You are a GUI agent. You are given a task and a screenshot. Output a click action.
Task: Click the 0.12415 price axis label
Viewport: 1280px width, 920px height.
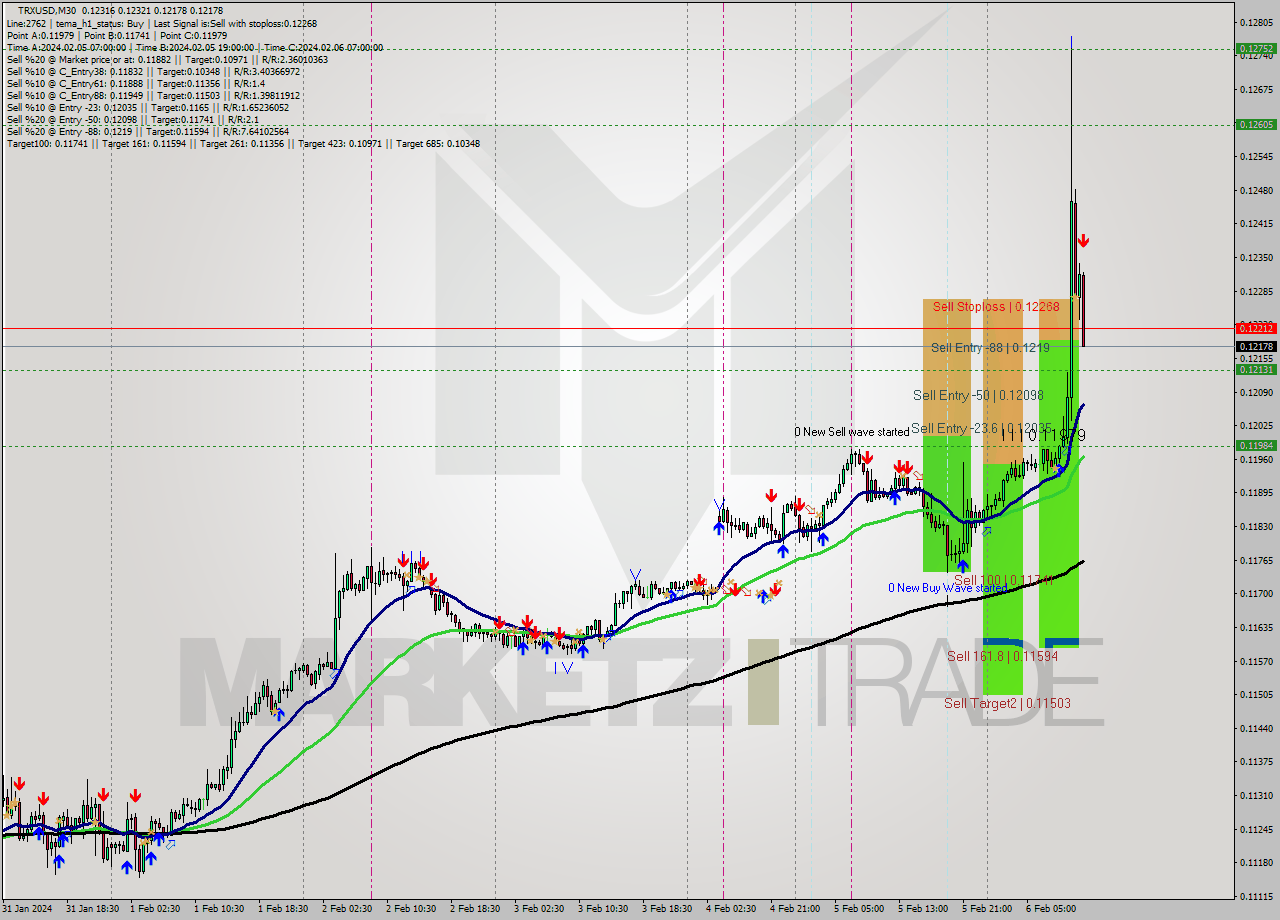click(x=1256, y=224)
